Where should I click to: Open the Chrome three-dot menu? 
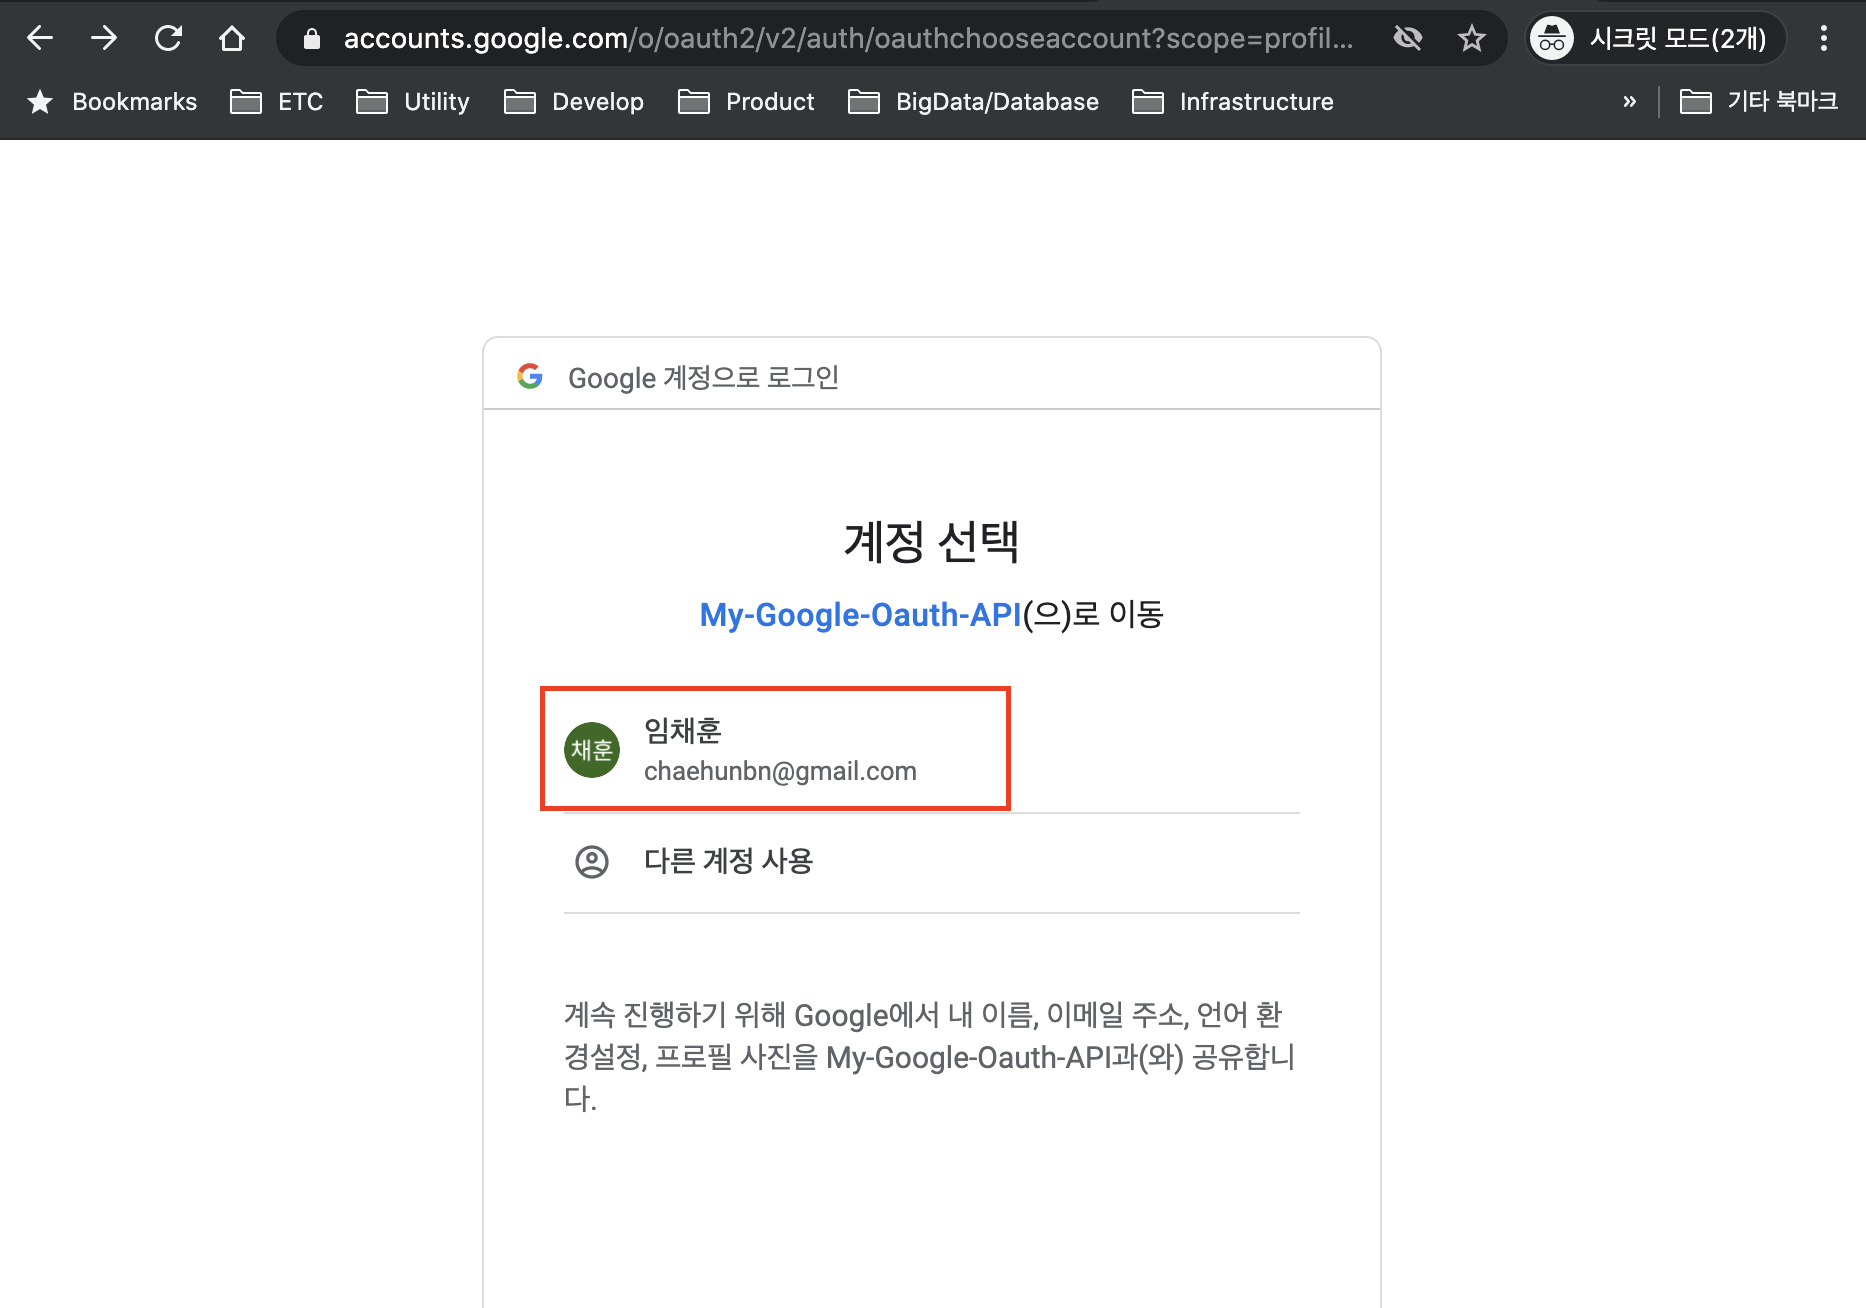point(1824,38)
